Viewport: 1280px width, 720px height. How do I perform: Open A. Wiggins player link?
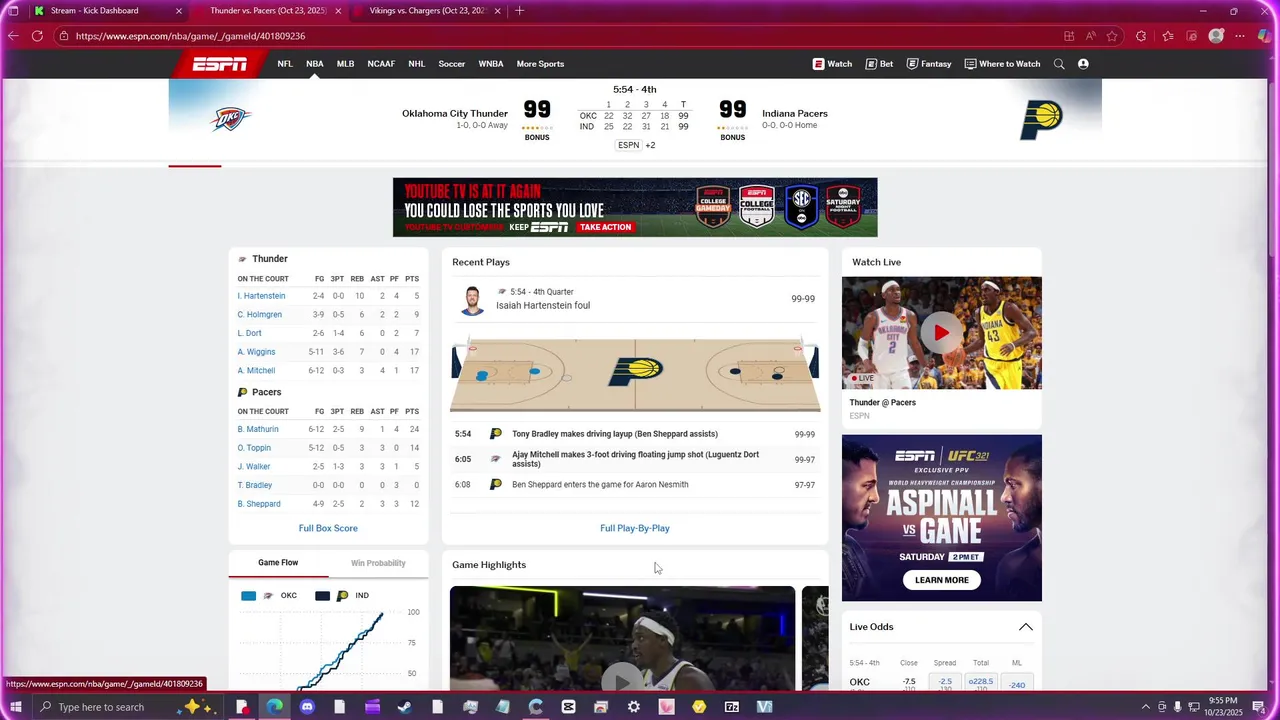click(256, 352)
